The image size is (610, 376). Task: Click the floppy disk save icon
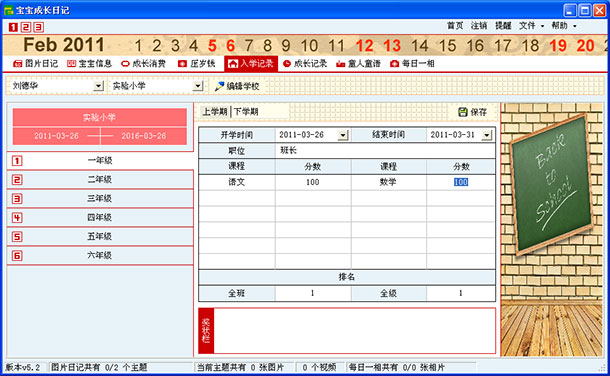tap(463, 112)
